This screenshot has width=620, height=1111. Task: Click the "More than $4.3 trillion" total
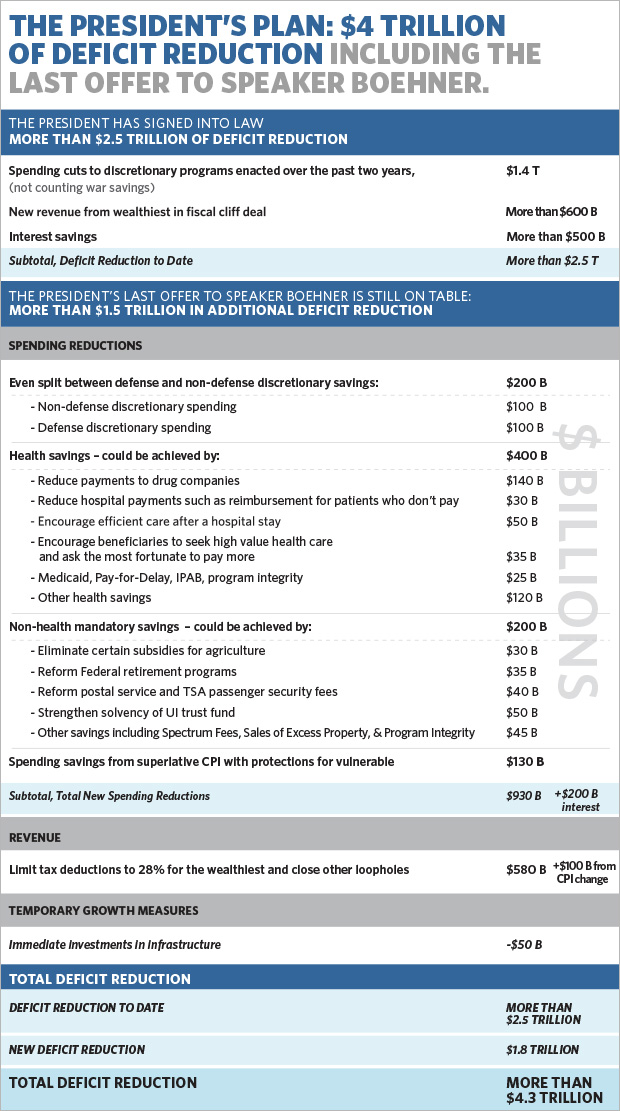pos(555,1090)
